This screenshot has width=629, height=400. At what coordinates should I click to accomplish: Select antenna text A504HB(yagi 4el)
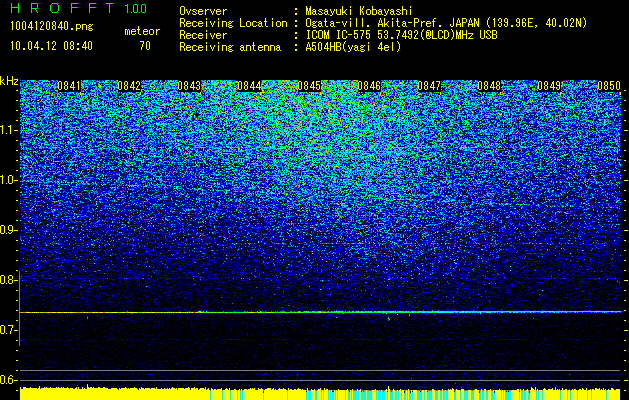click(353, 47)
